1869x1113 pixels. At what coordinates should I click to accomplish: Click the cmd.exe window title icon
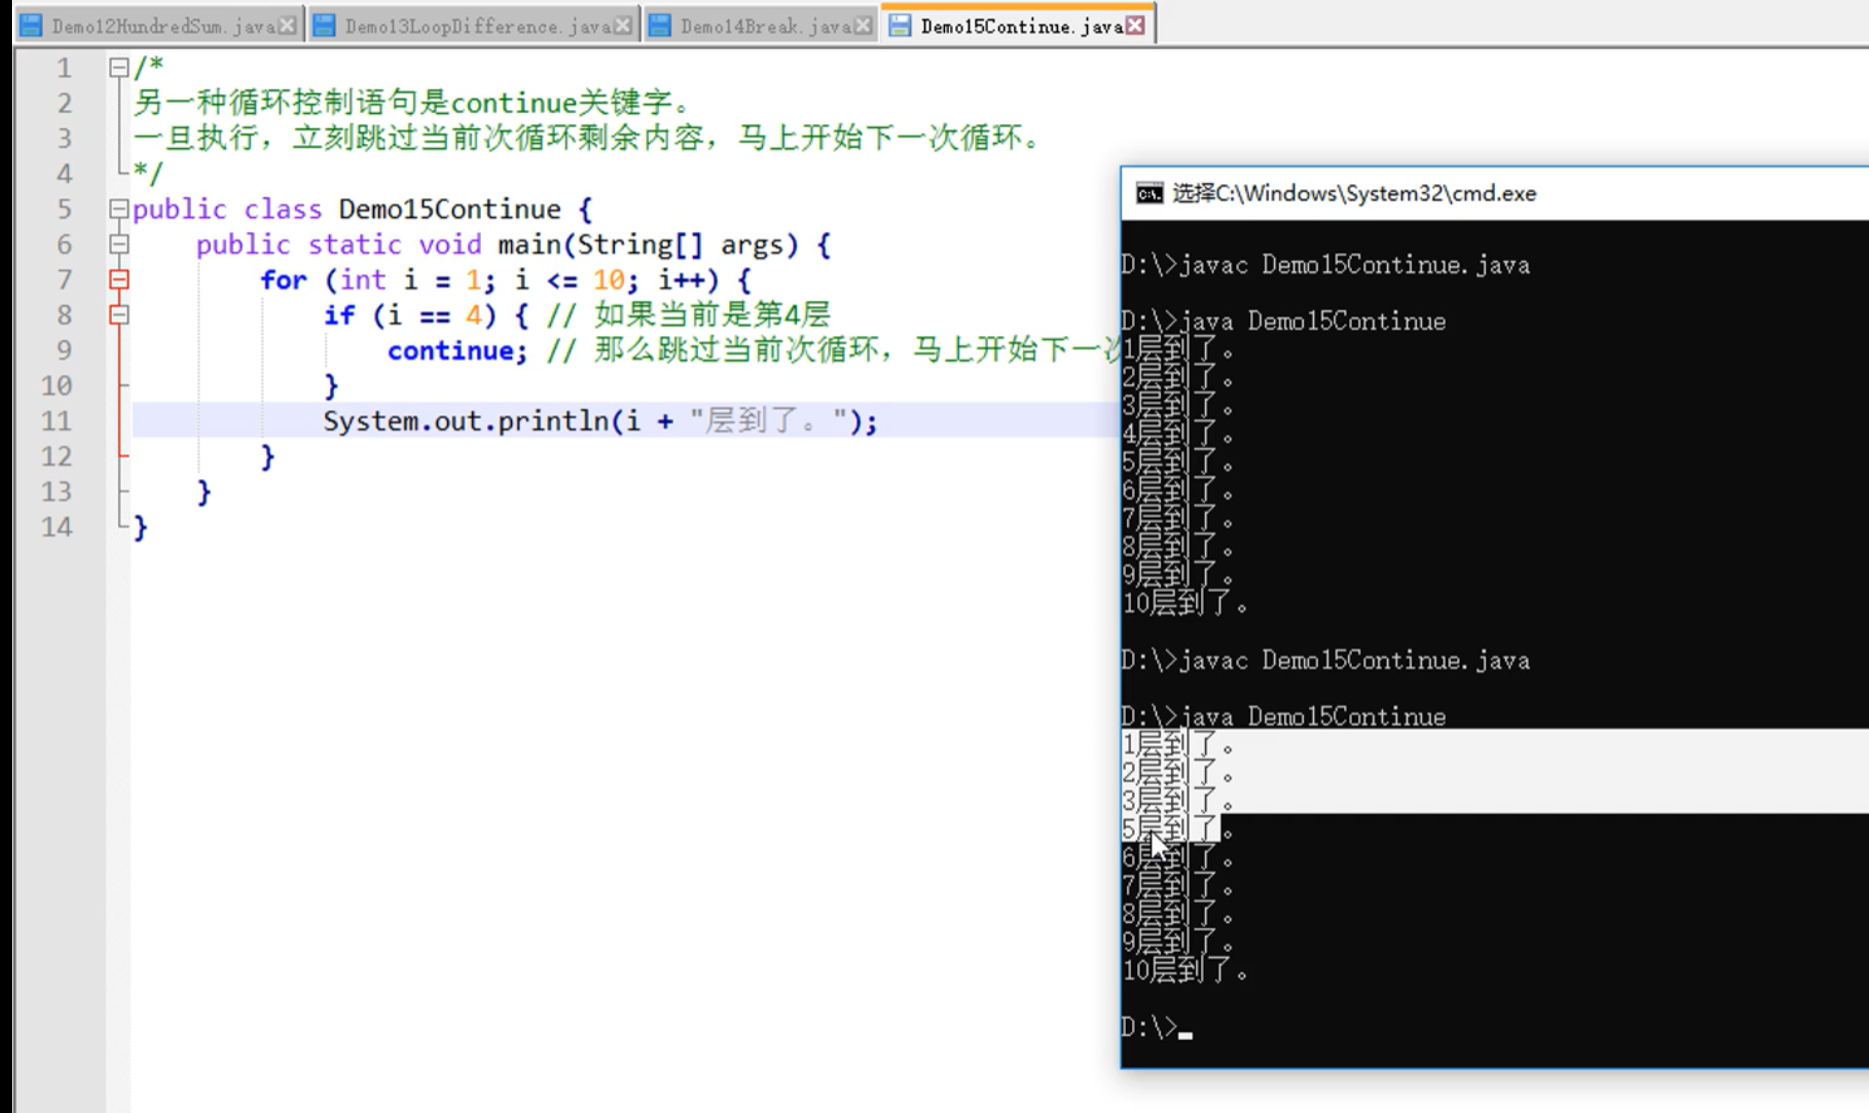[x=1149, y=193]
